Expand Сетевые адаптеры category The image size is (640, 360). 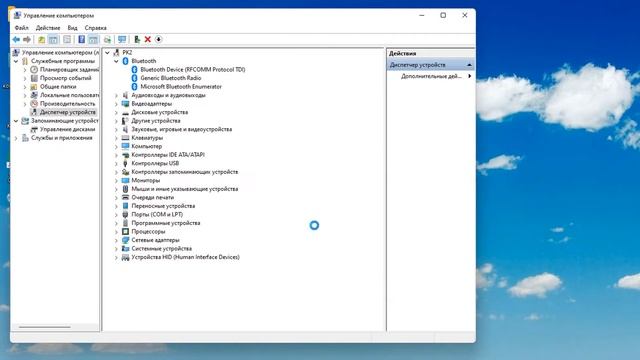coord(116,240)
